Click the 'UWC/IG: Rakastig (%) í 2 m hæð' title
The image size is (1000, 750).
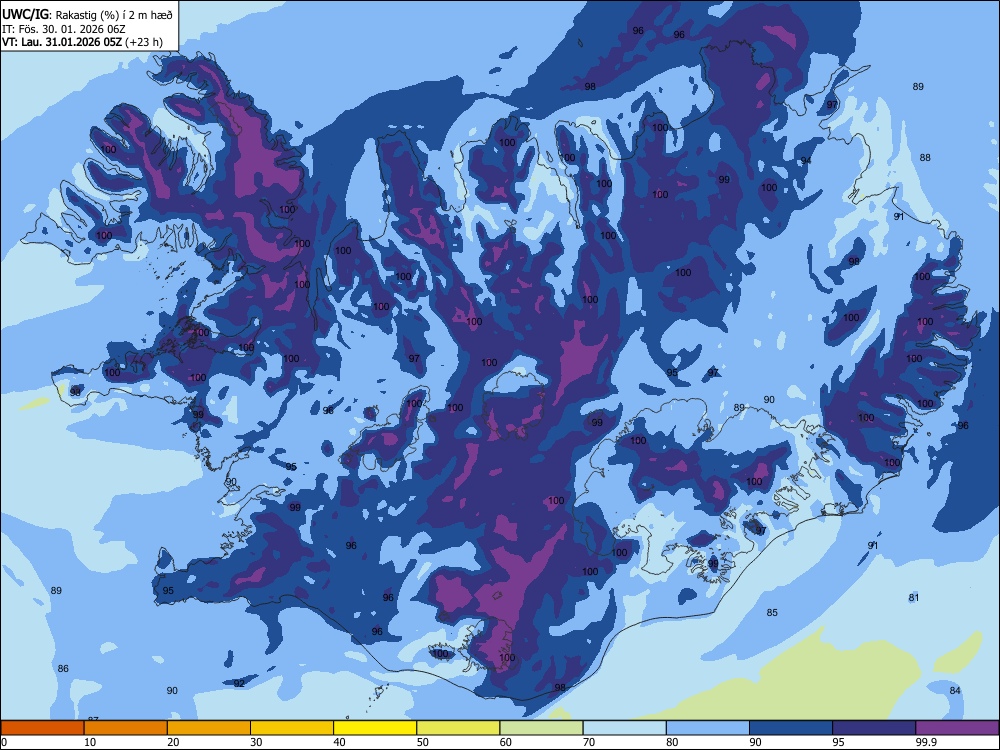pyautogui.click(x=87, y=13)
